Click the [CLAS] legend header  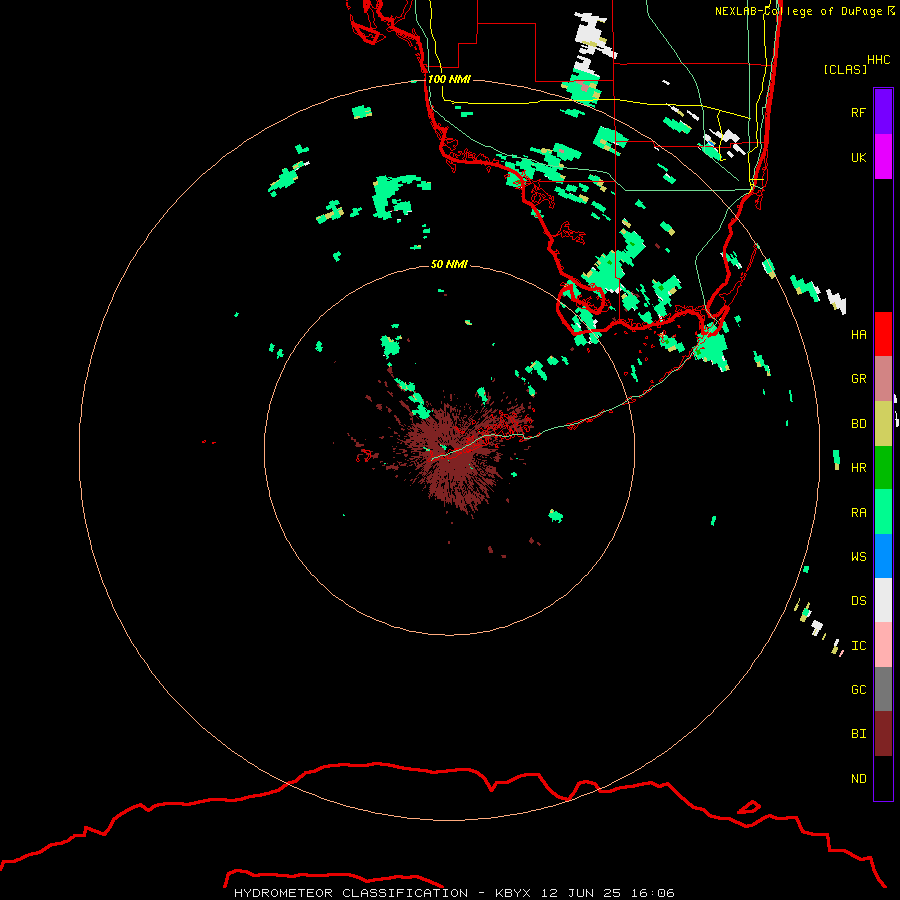[845, 69]
